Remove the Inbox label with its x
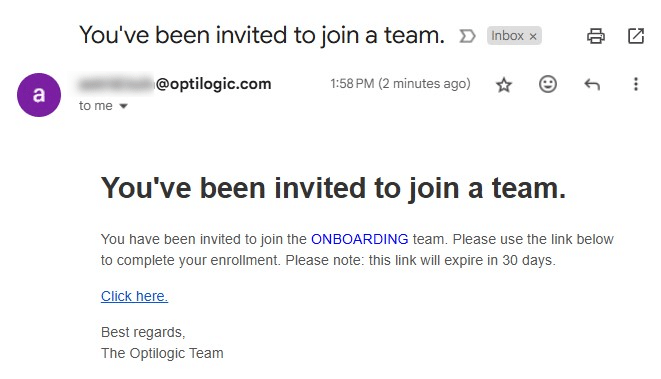 pyautogui.click(x=533, y=37)
